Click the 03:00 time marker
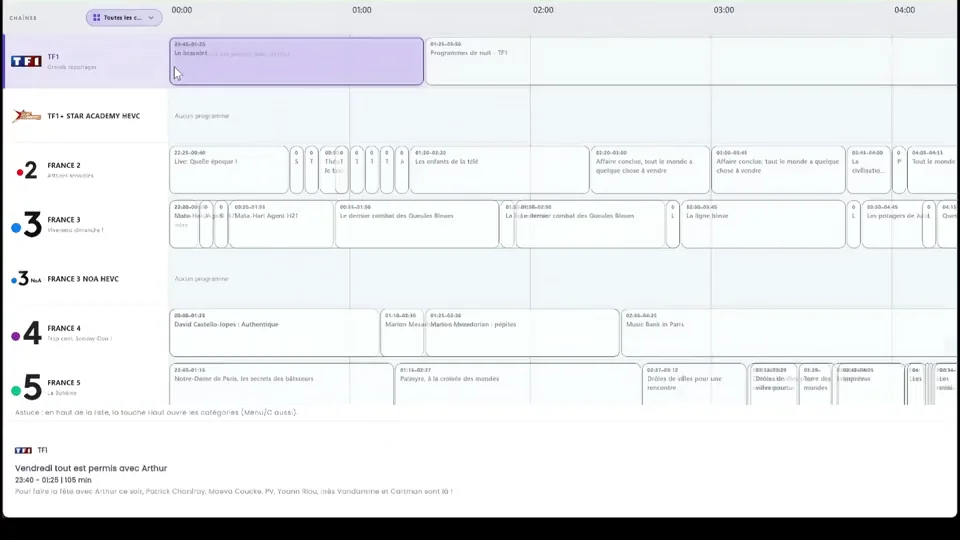960x540 pixels. coord(724,10)
